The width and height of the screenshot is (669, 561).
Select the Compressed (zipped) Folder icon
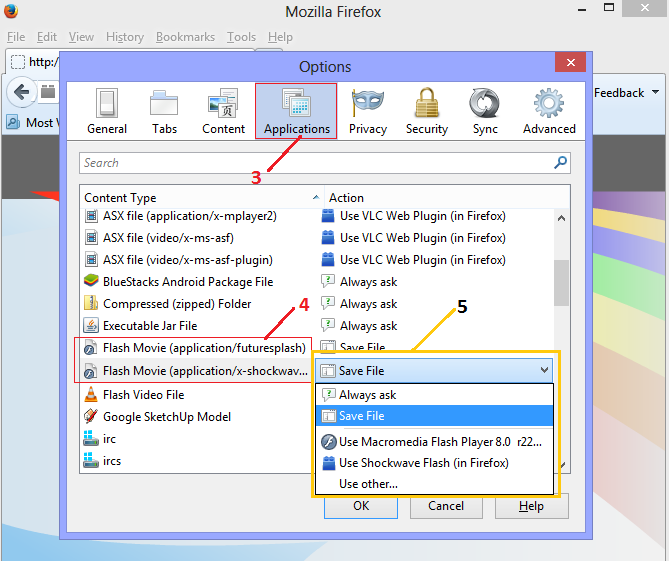tap(91, 303)
